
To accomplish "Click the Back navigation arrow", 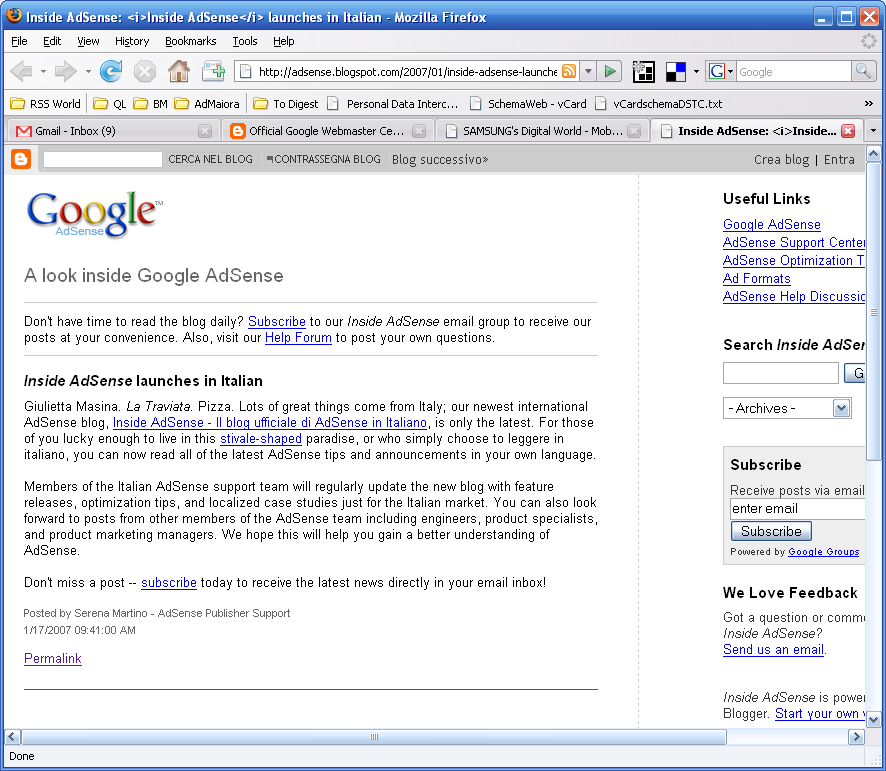I will pos(21,71).
